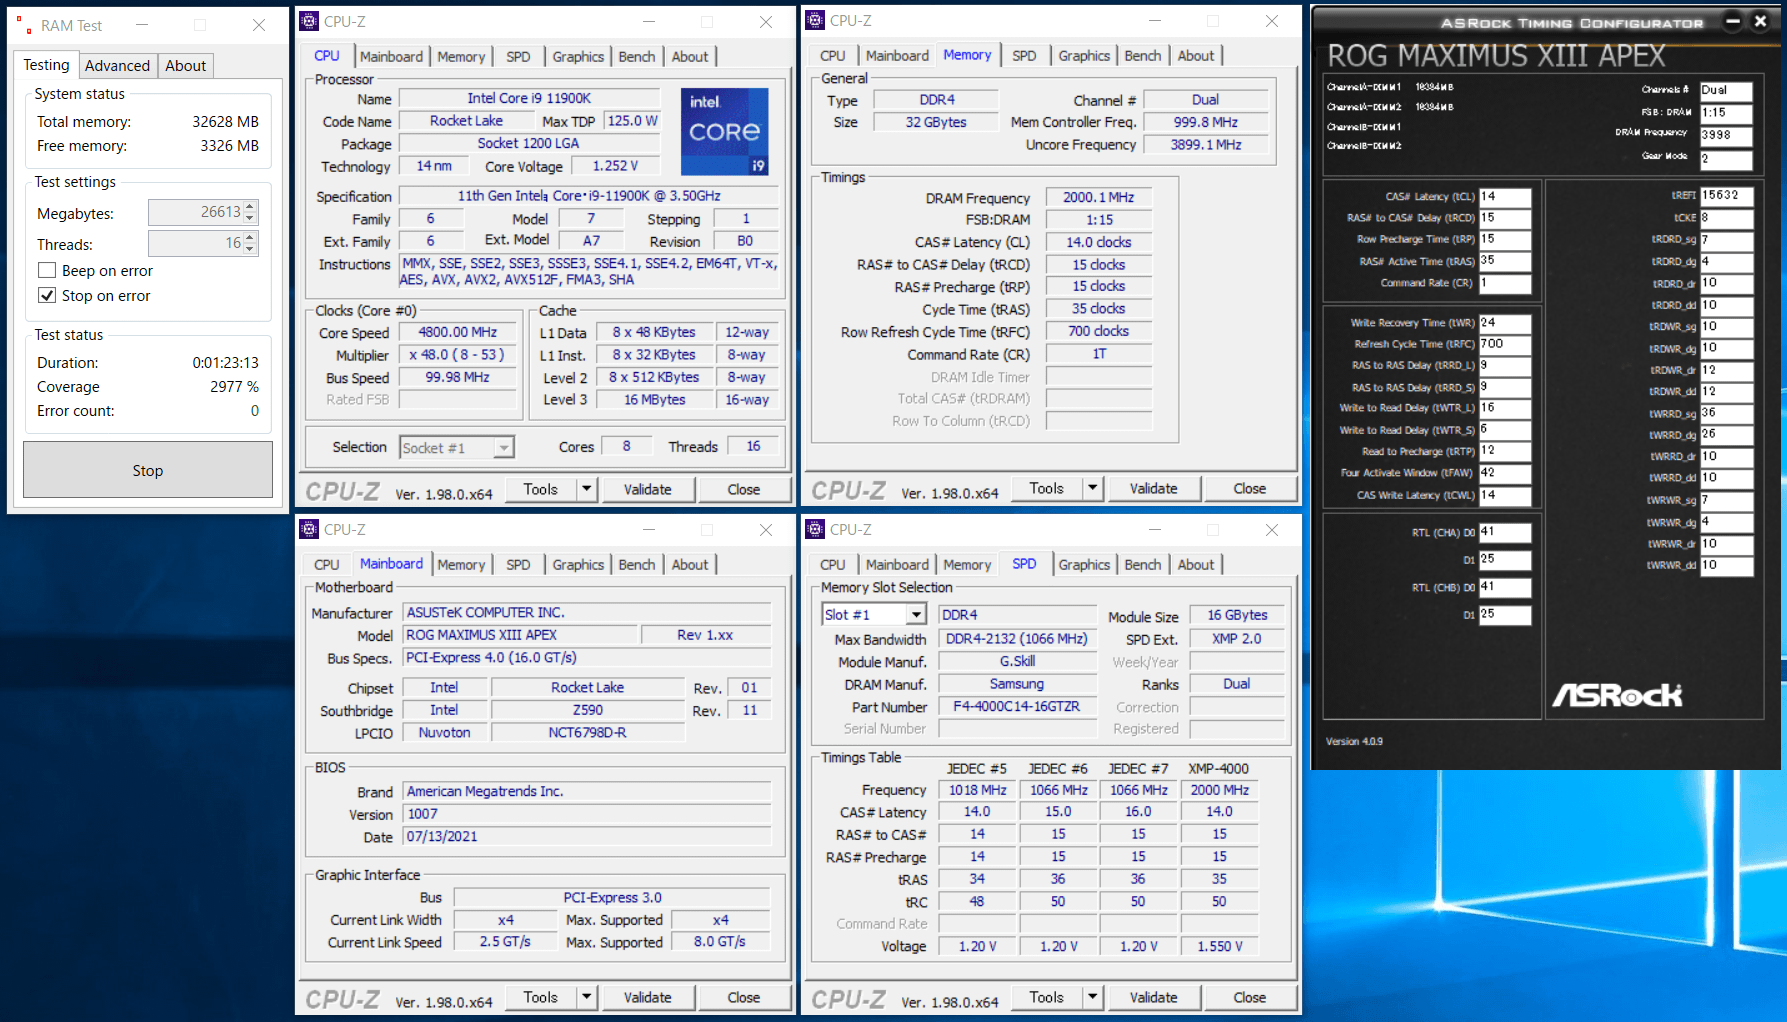Open the About tab in RAM Test
Viewport: 1787px width, 1022px height.
coord(185,65)
